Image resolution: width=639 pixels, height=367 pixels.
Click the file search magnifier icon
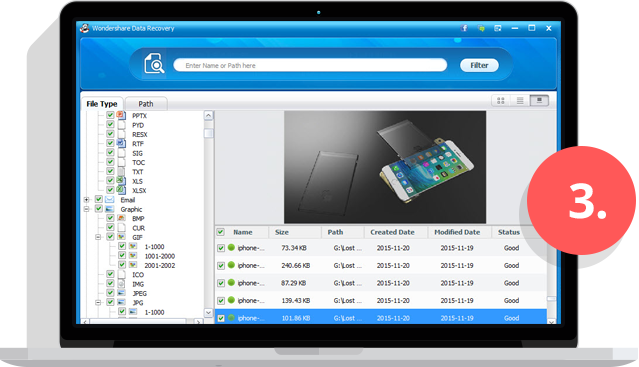click(154, 64)
